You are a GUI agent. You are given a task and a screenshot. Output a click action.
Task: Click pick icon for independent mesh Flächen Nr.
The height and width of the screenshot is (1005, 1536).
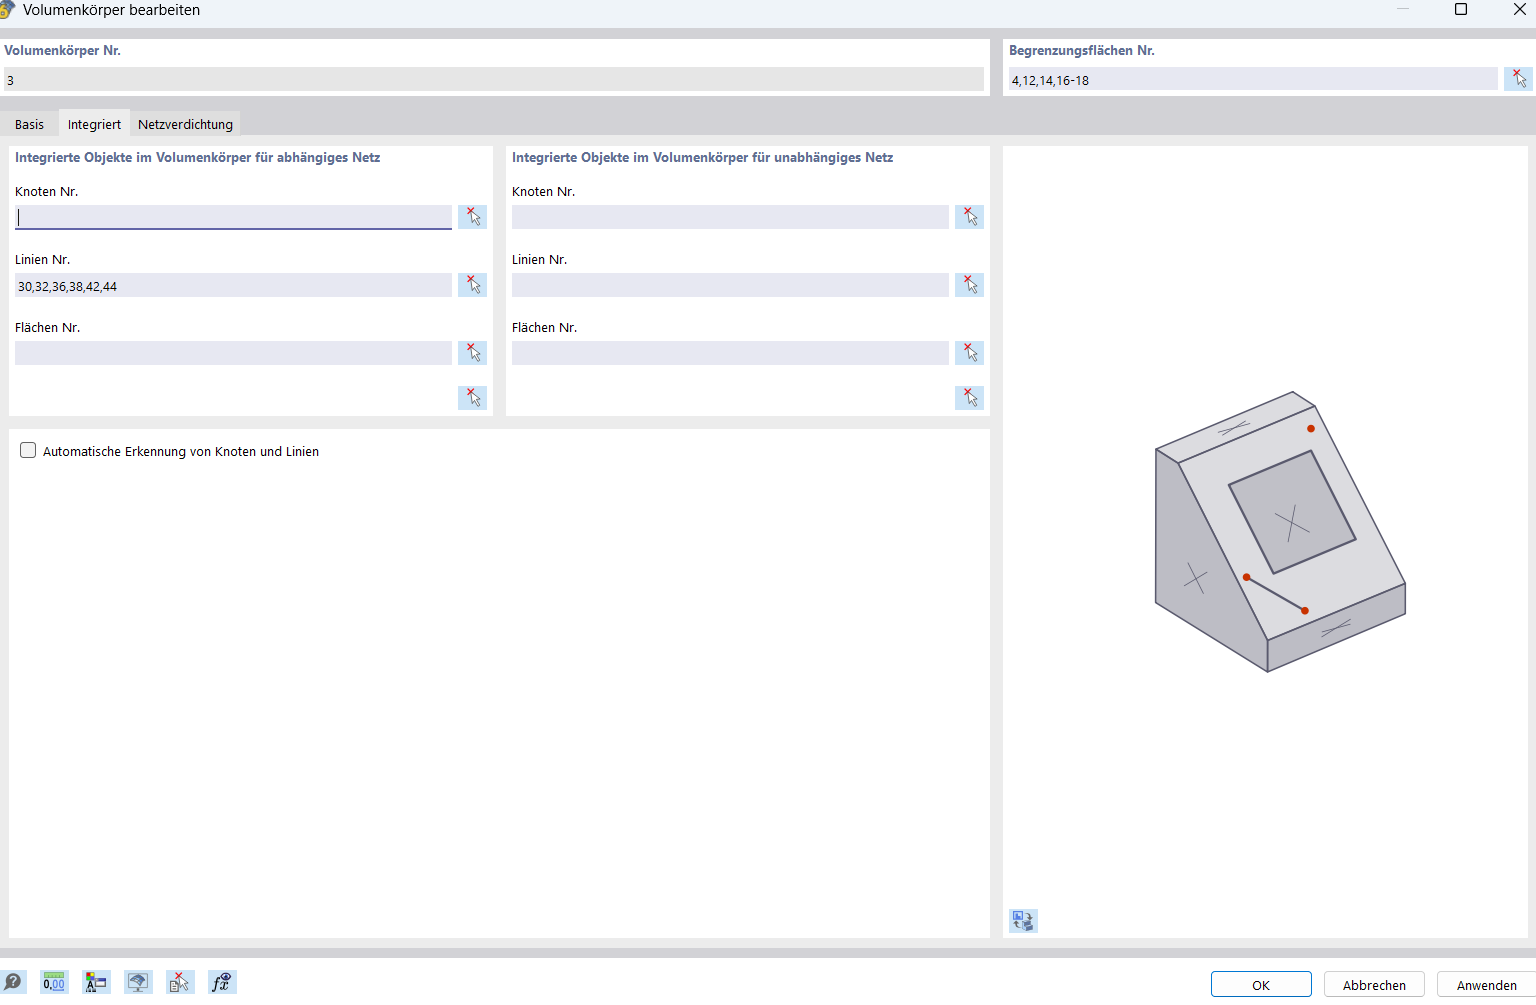tap(969, 353)
